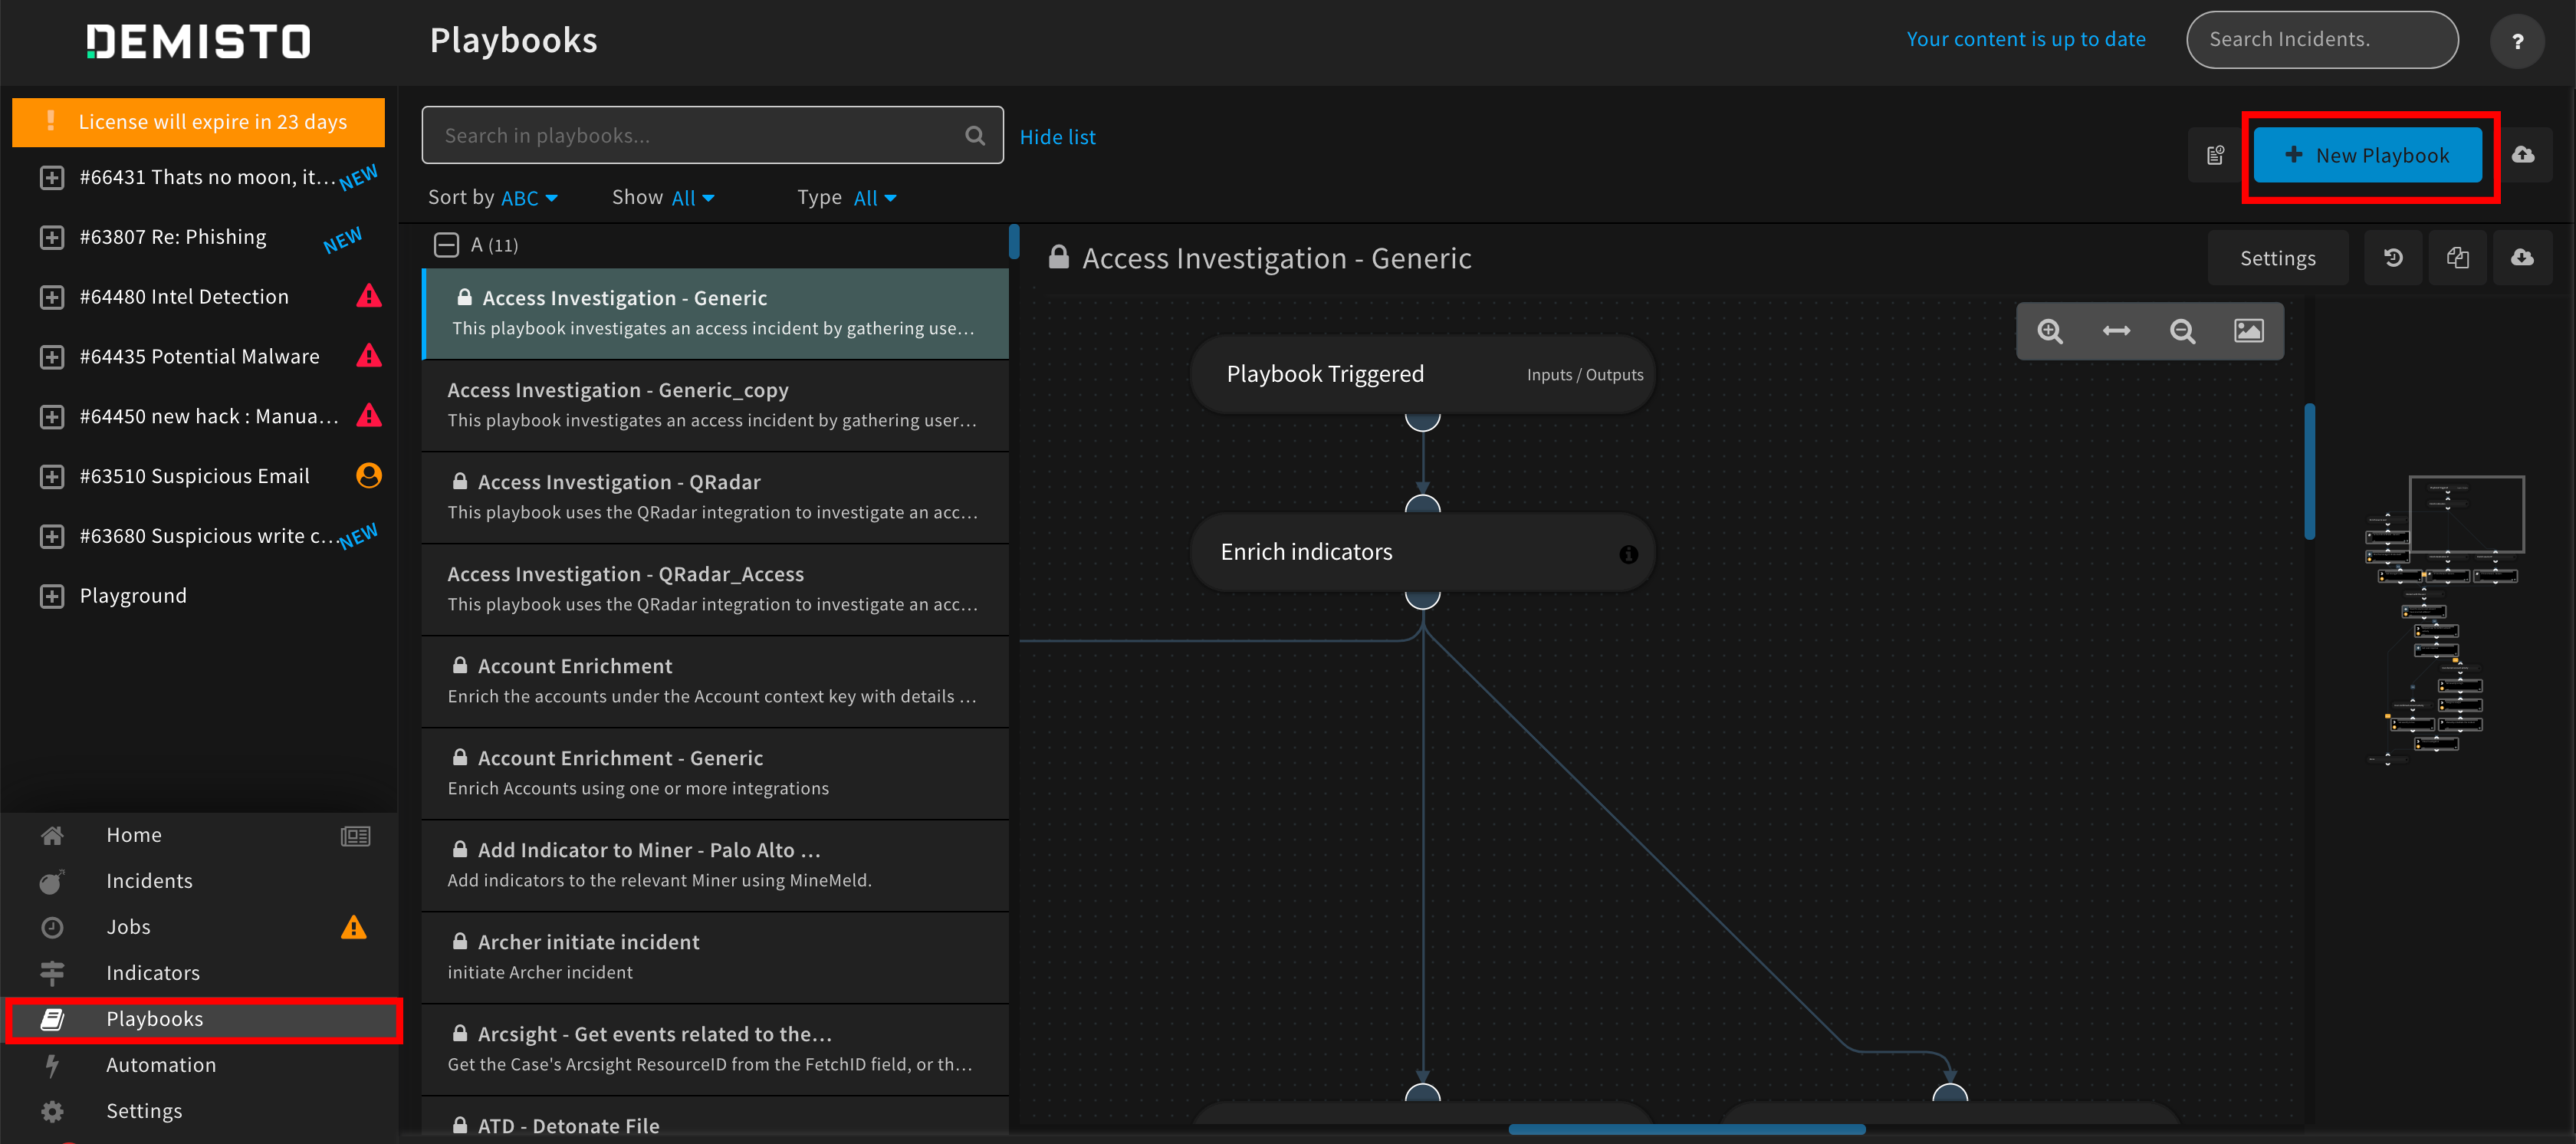The image size is (2576, 1144).
Task: Zoom out on the playbook canvas
Action: click(x=2182, y=331)
